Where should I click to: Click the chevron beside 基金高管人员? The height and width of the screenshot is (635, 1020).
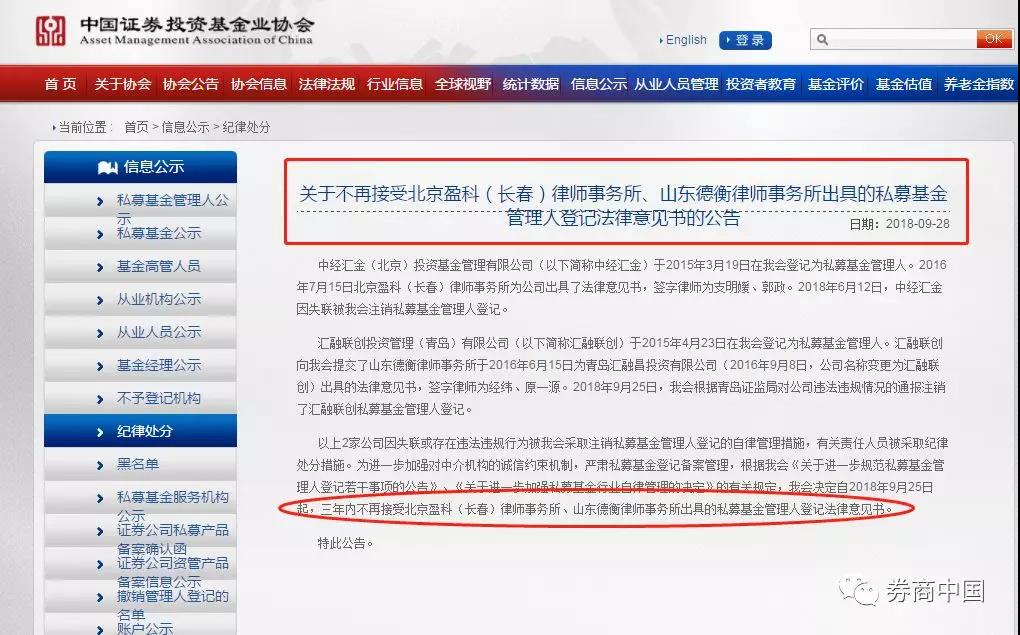click(100, 267)
